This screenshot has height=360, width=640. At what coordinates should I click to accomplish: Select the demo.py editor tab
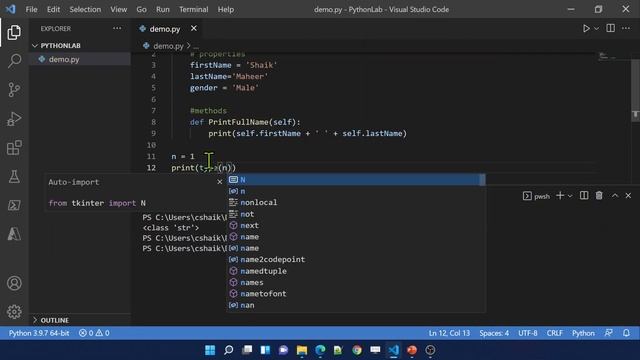pos(164,29)
